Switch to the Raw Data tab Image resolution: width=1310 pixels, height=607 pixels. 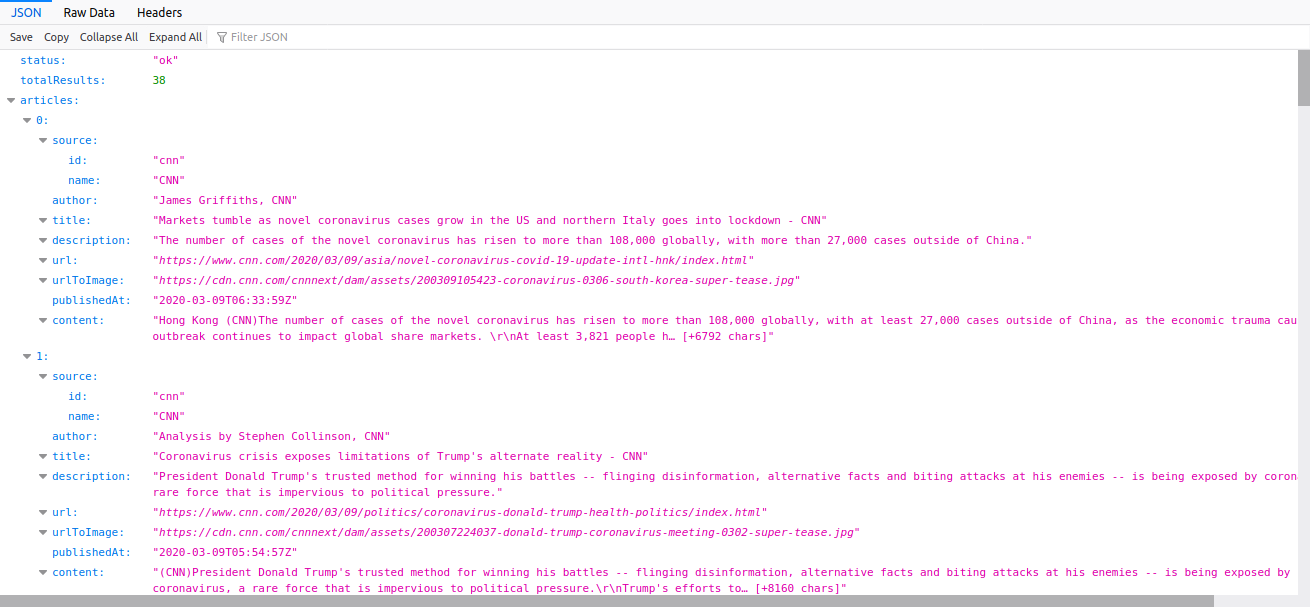[89, 13]
